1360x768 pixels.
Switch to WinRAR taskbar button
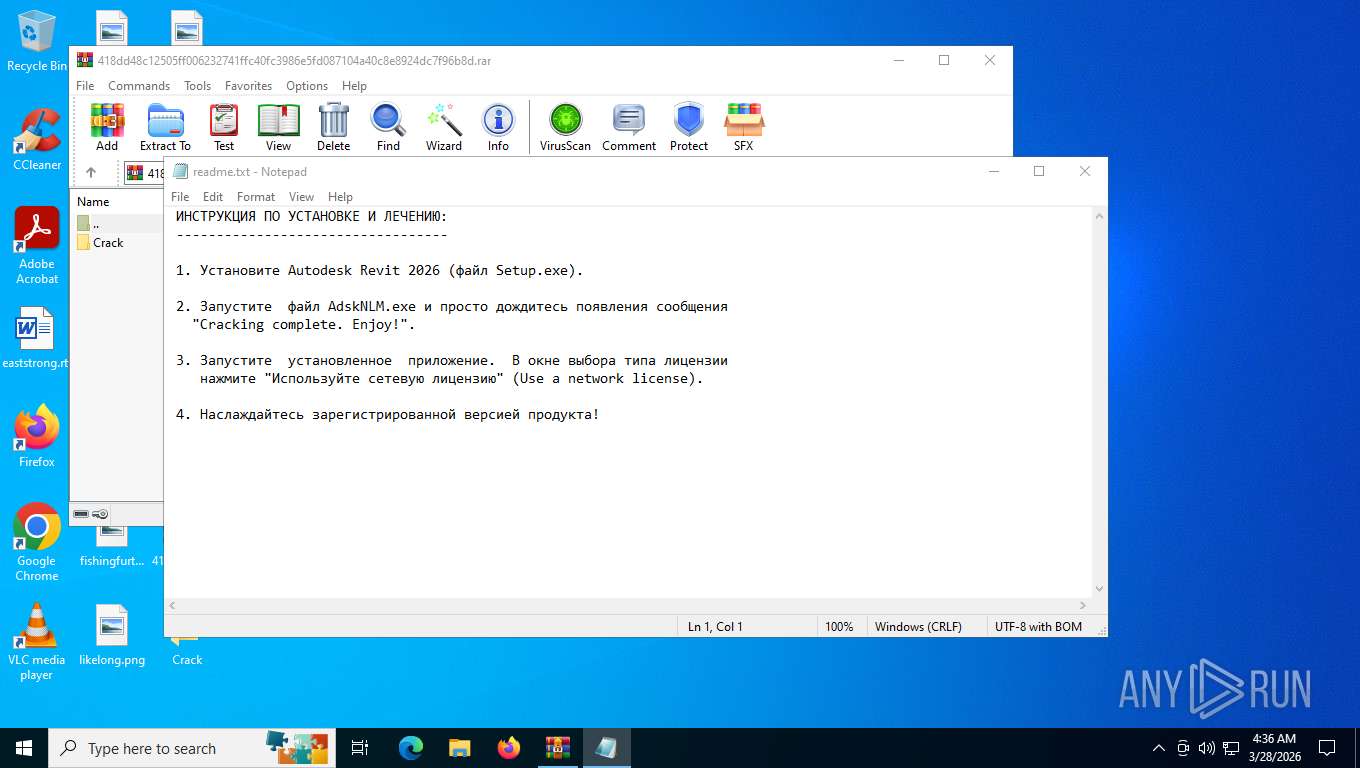[x=557, y=748]
